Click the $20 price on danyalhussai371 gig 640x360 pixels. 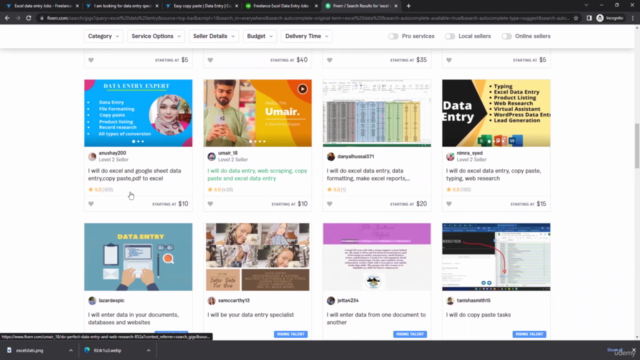tap(422, 204)
